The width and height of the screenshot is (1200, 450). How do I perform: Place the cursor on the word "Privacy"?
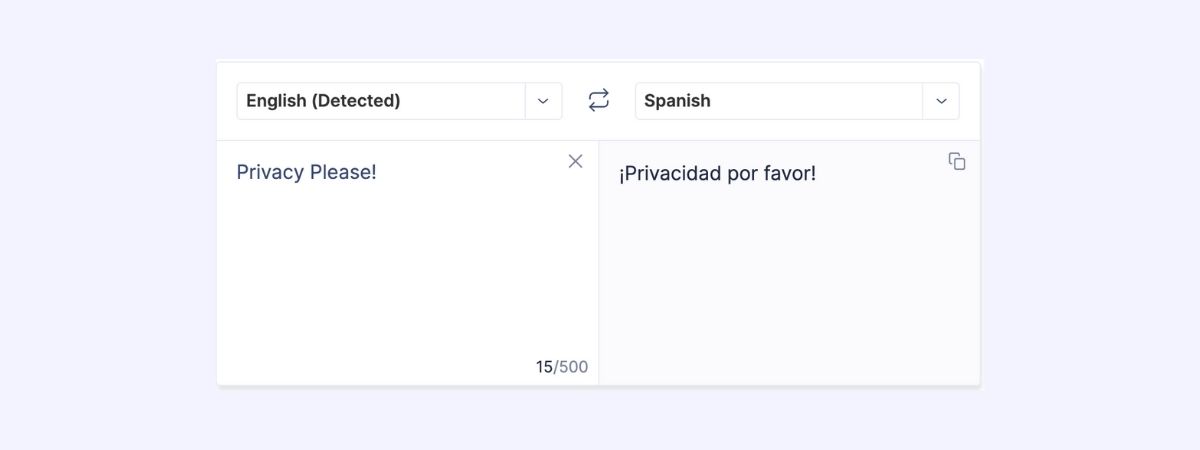(x=270, y=172)
